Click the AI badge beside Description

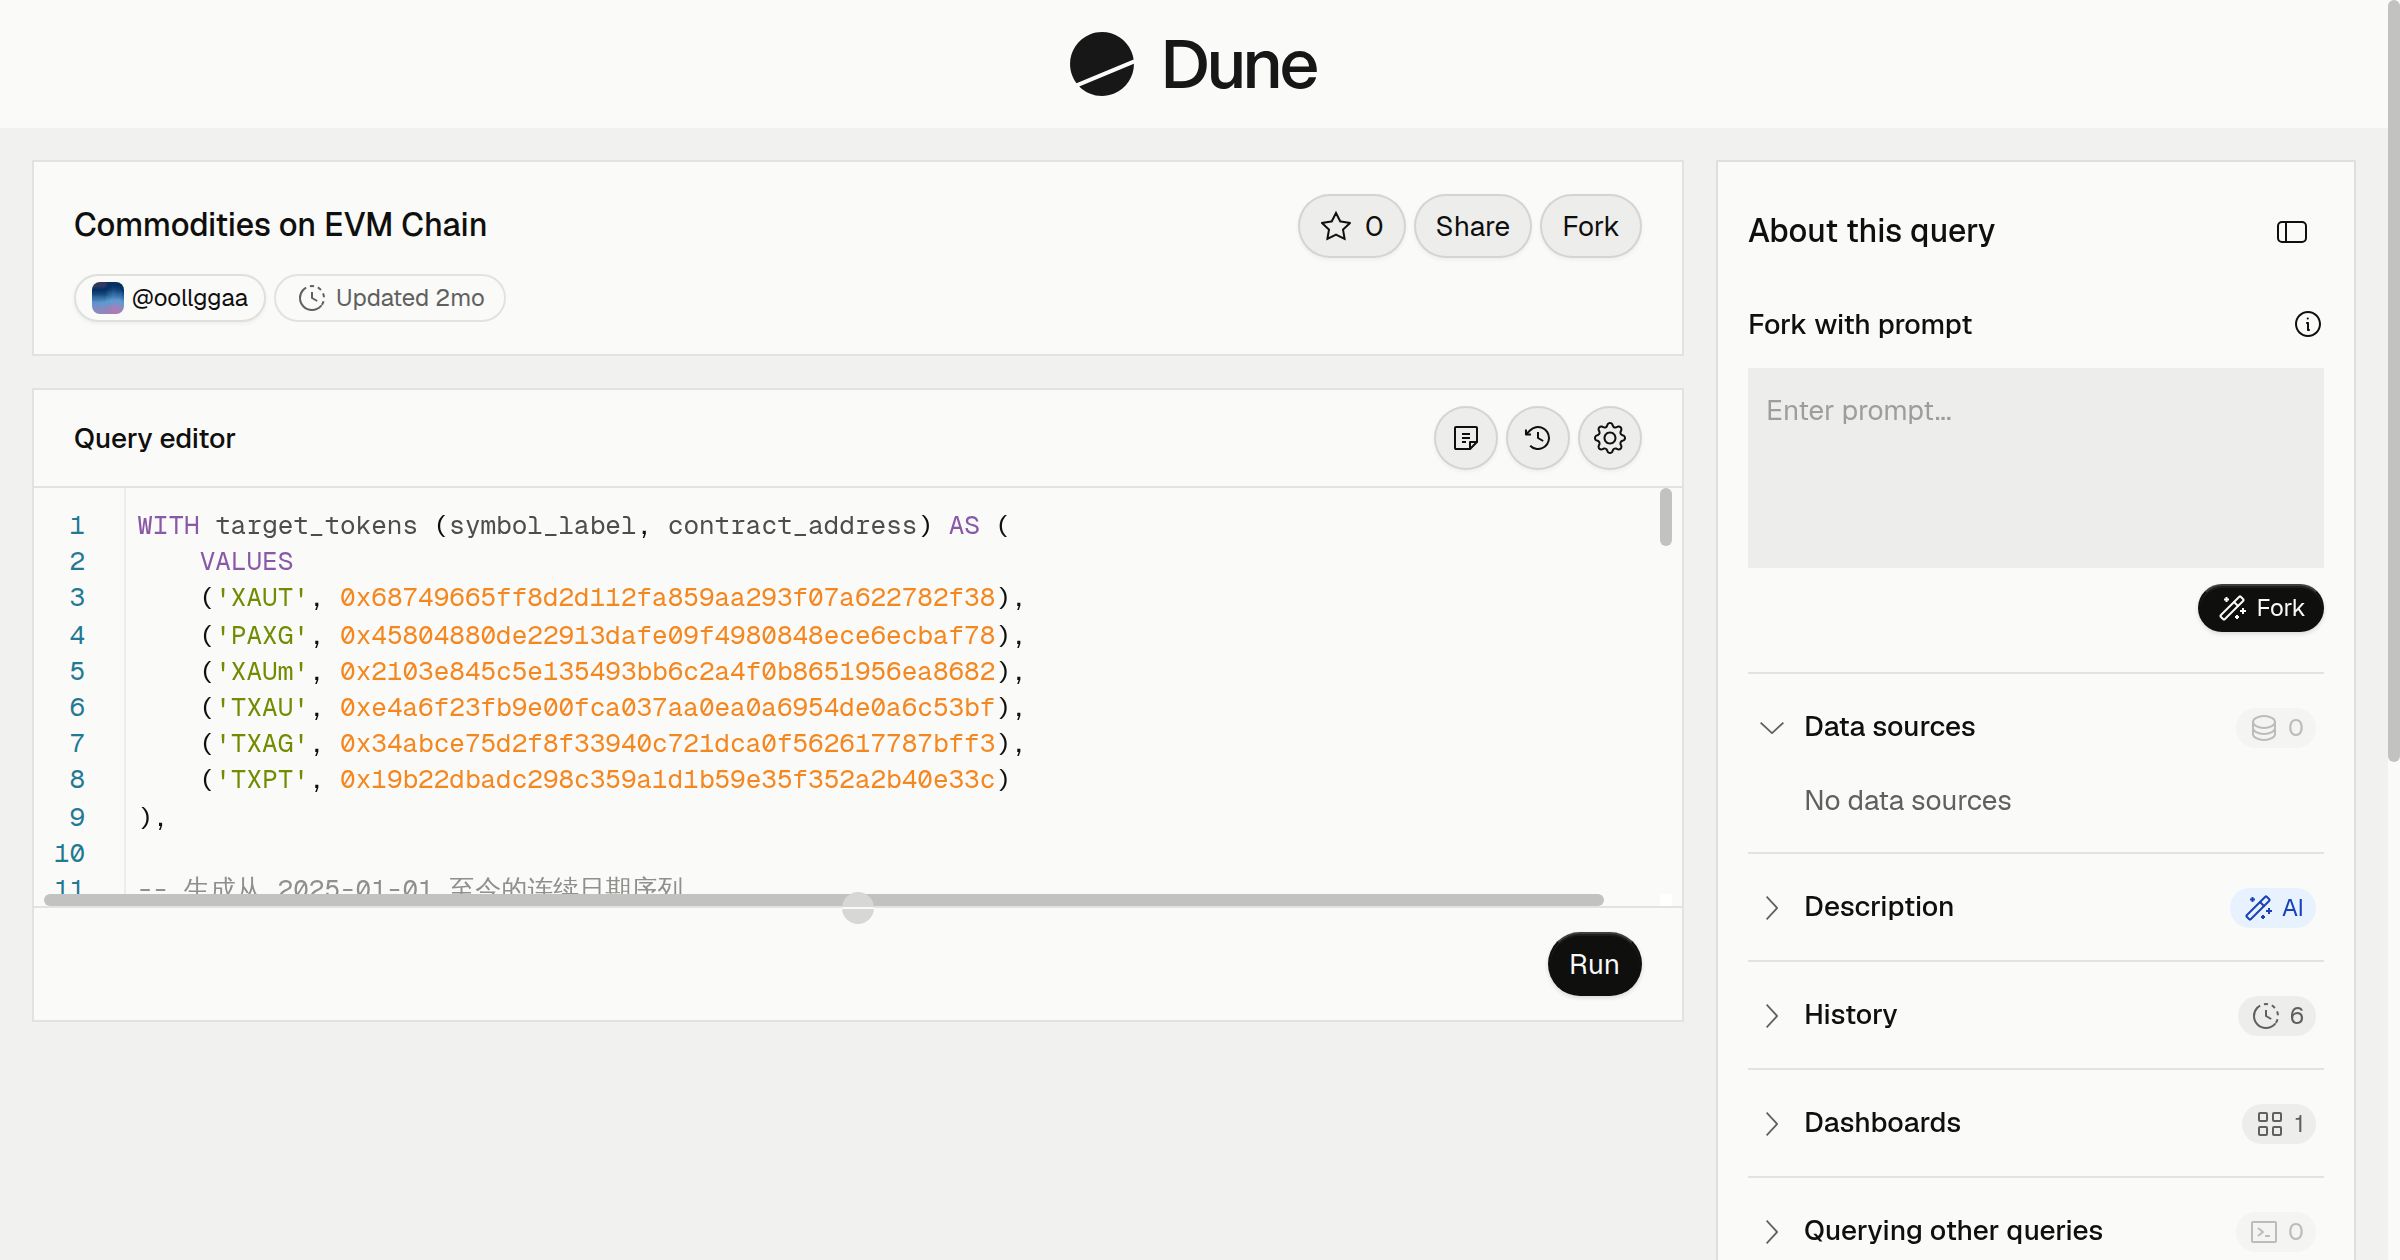(2273, 908)
